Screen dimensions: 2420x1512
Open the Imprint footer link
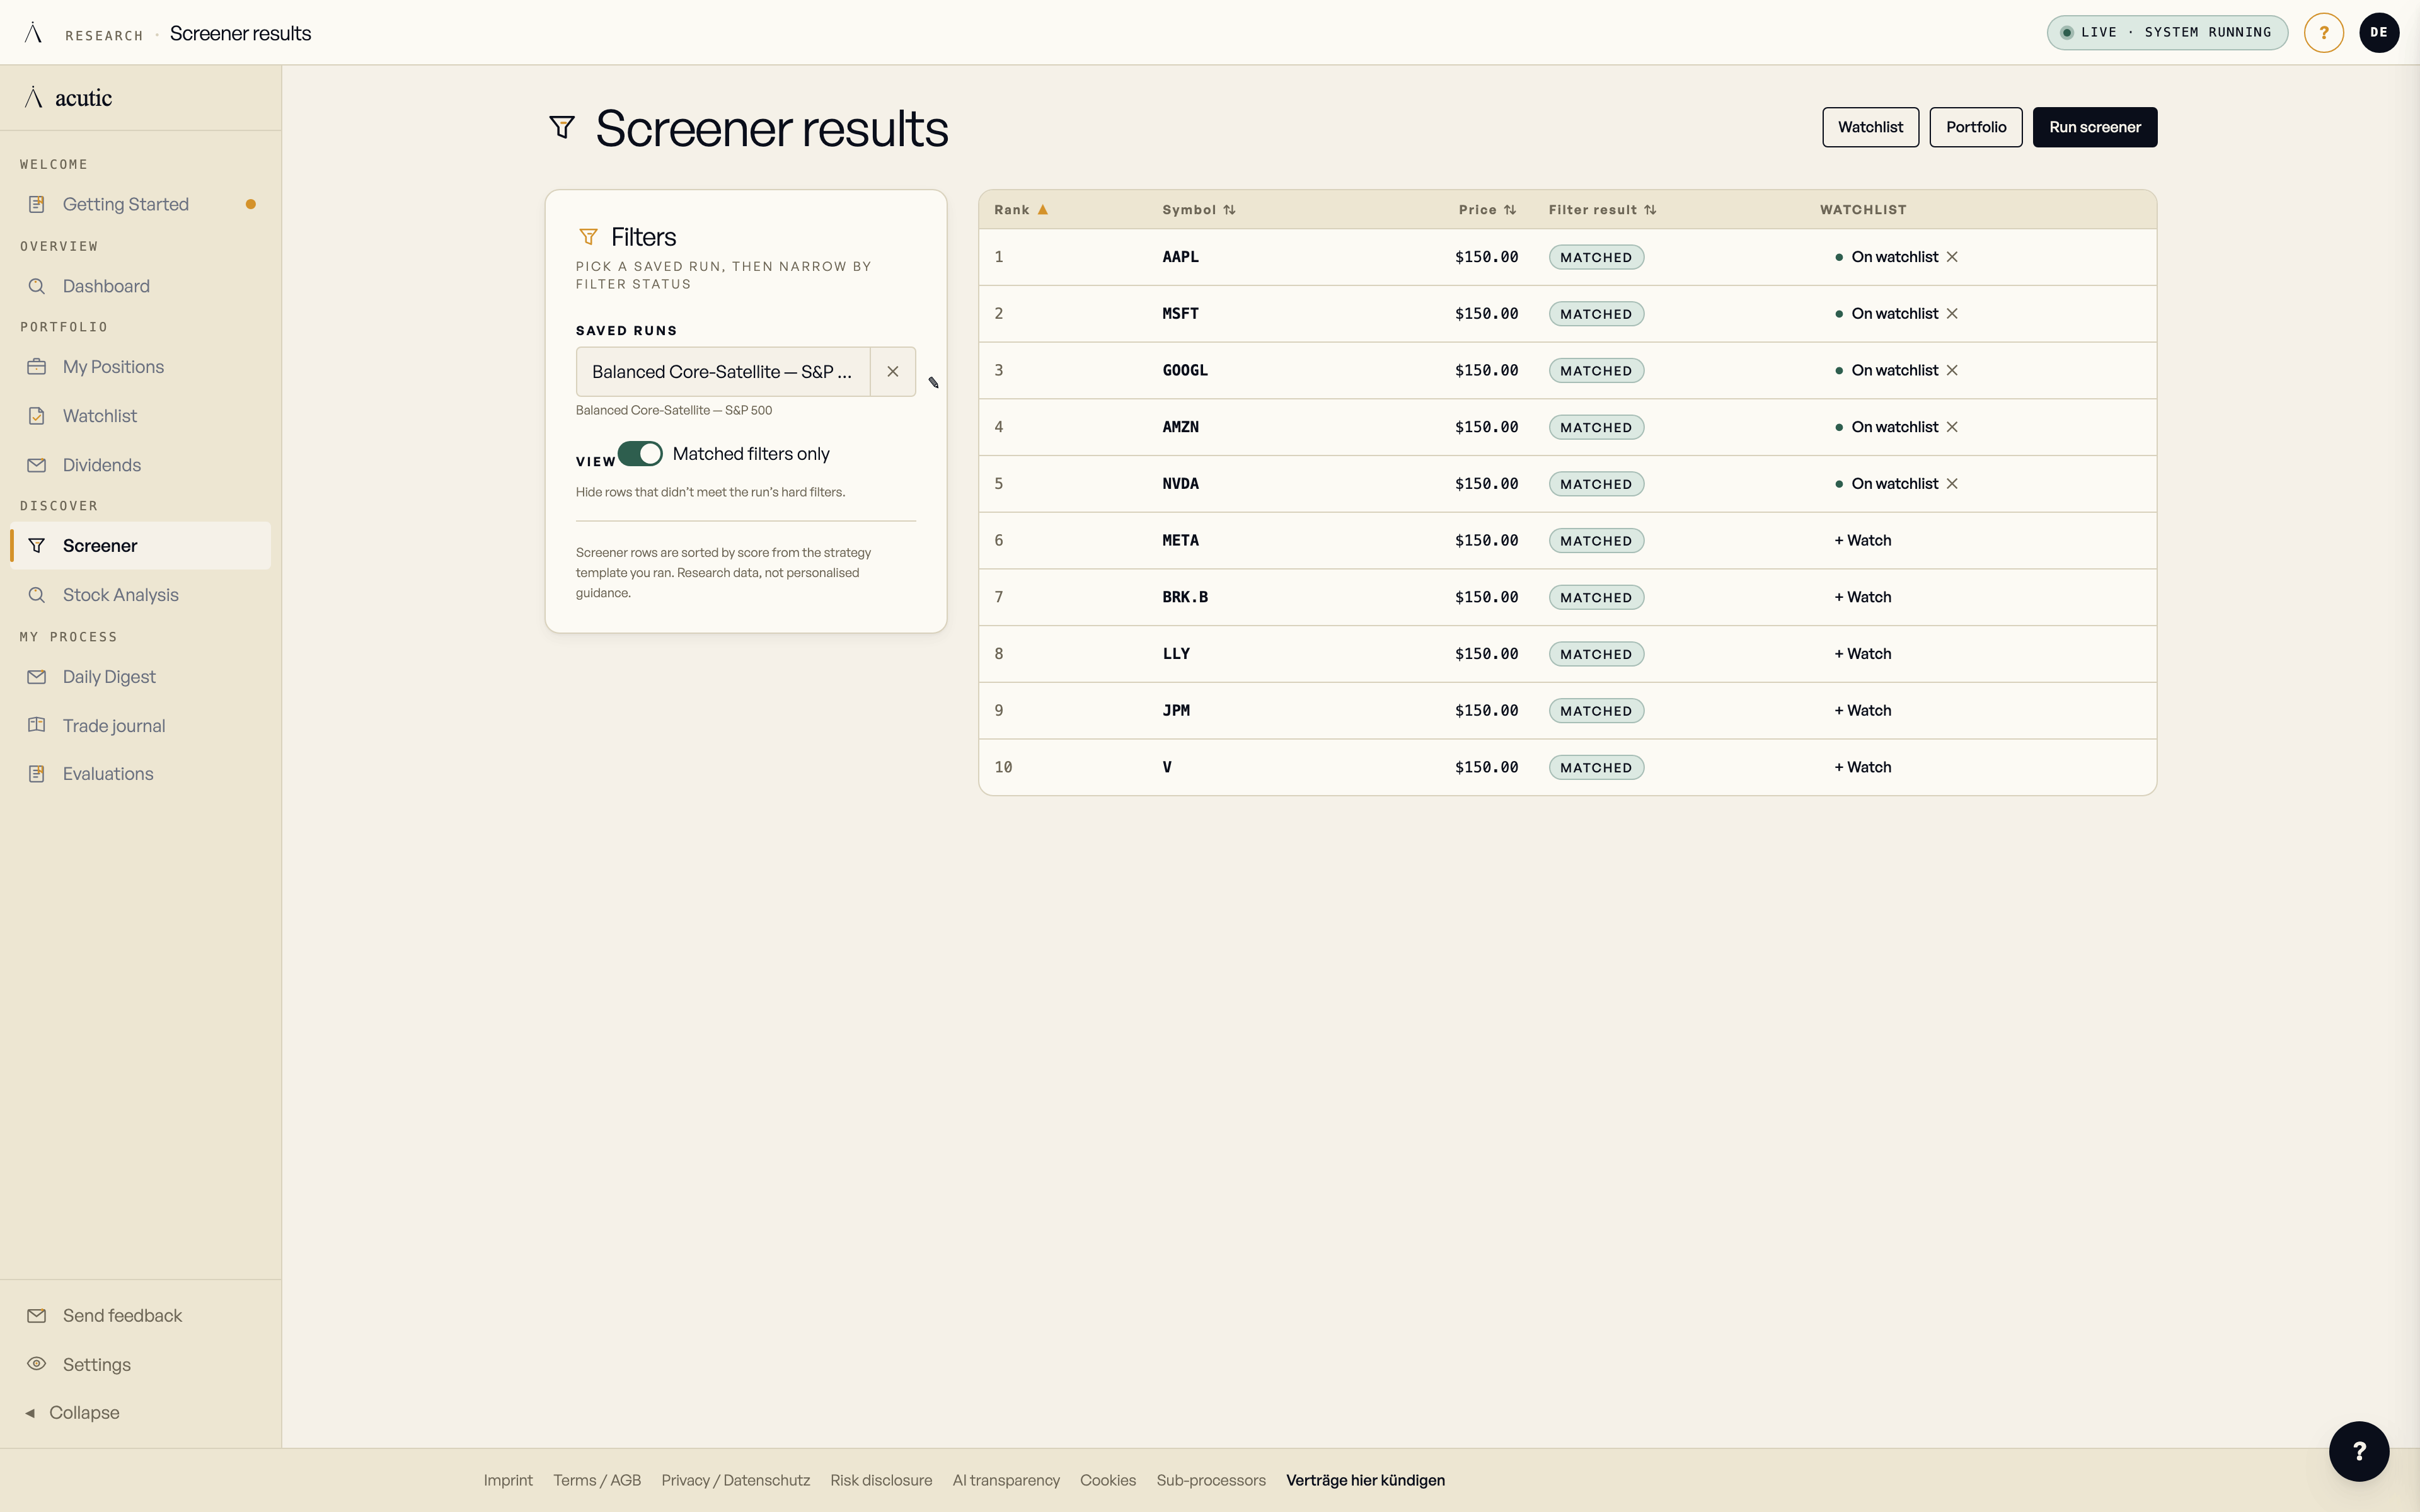tap(508, 1480)
